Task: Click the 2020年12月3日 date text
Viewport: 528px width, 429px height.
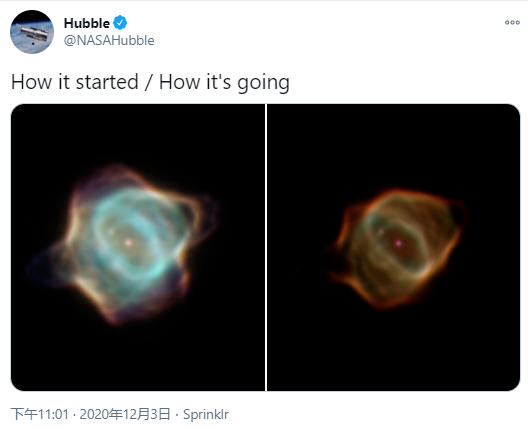Action: click(x=125, y=414)
